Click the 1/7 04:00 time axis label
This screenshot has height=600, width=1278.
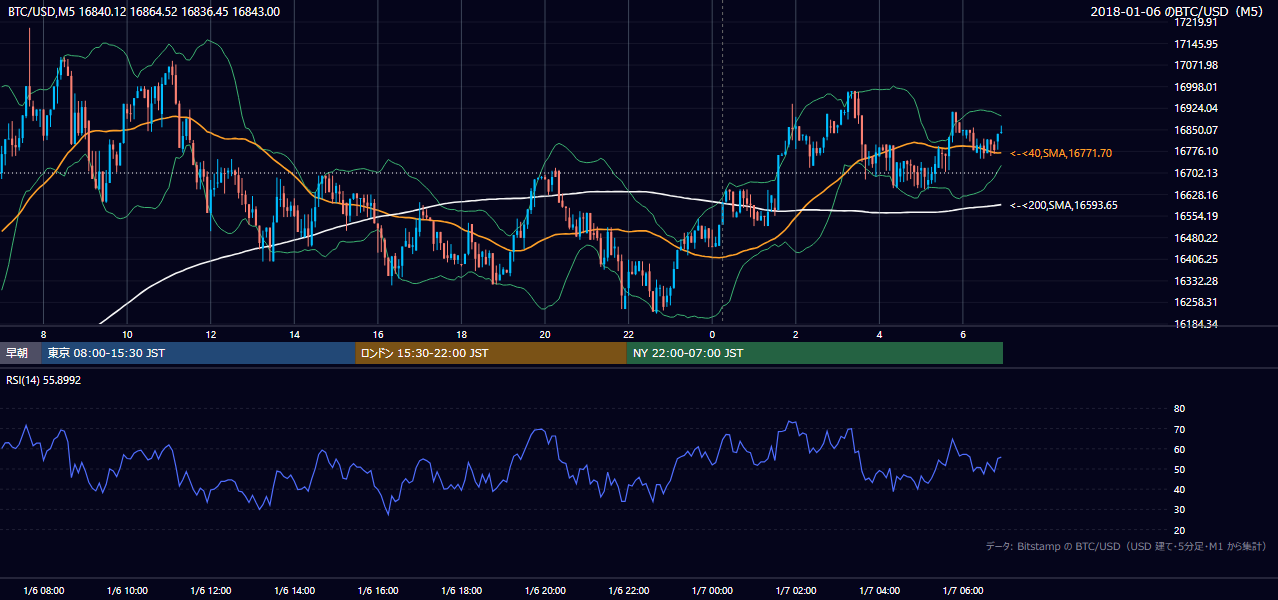coord(880,590)
